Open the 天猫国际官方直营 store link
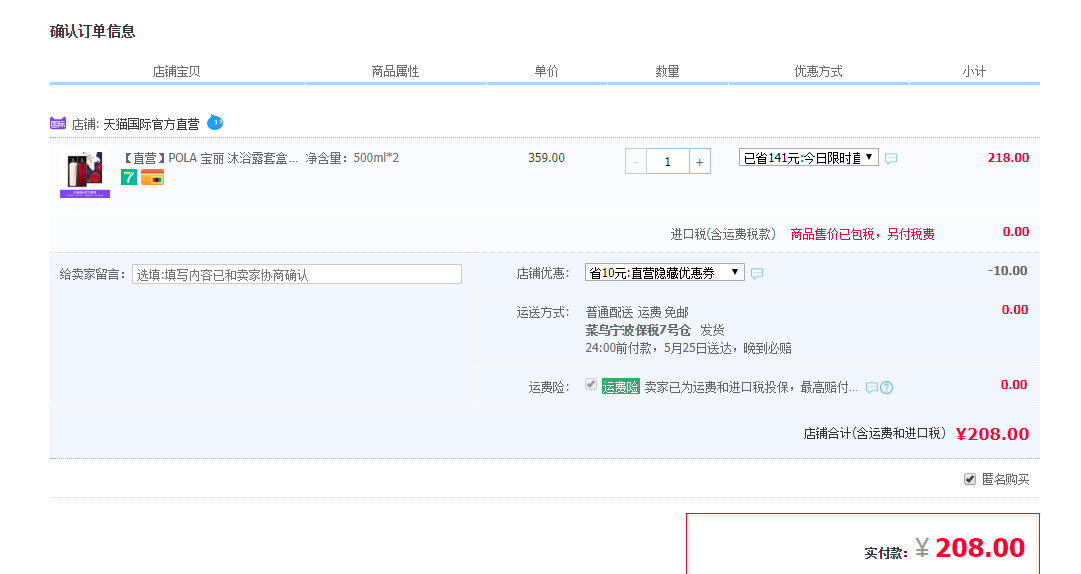The width and height of the screenshot is (1081, 574). pos(151,124)
